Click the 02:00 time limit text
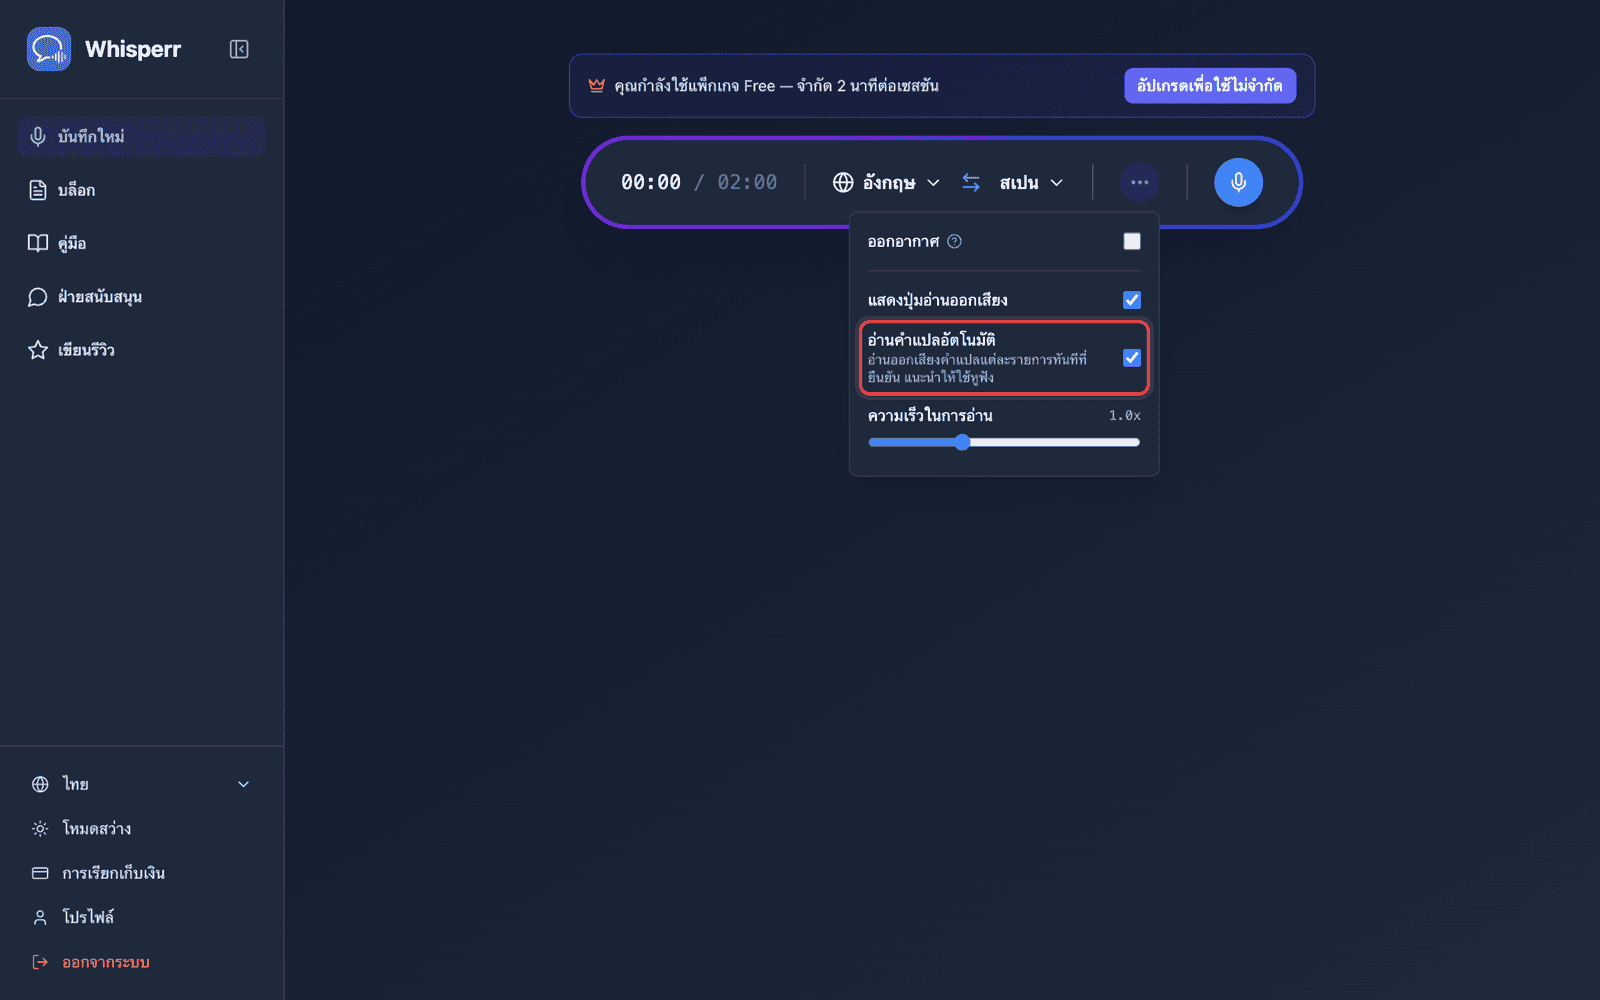Image resolution: width=1600 pixels, height=1000 pixels. click(x=747, y=182)
